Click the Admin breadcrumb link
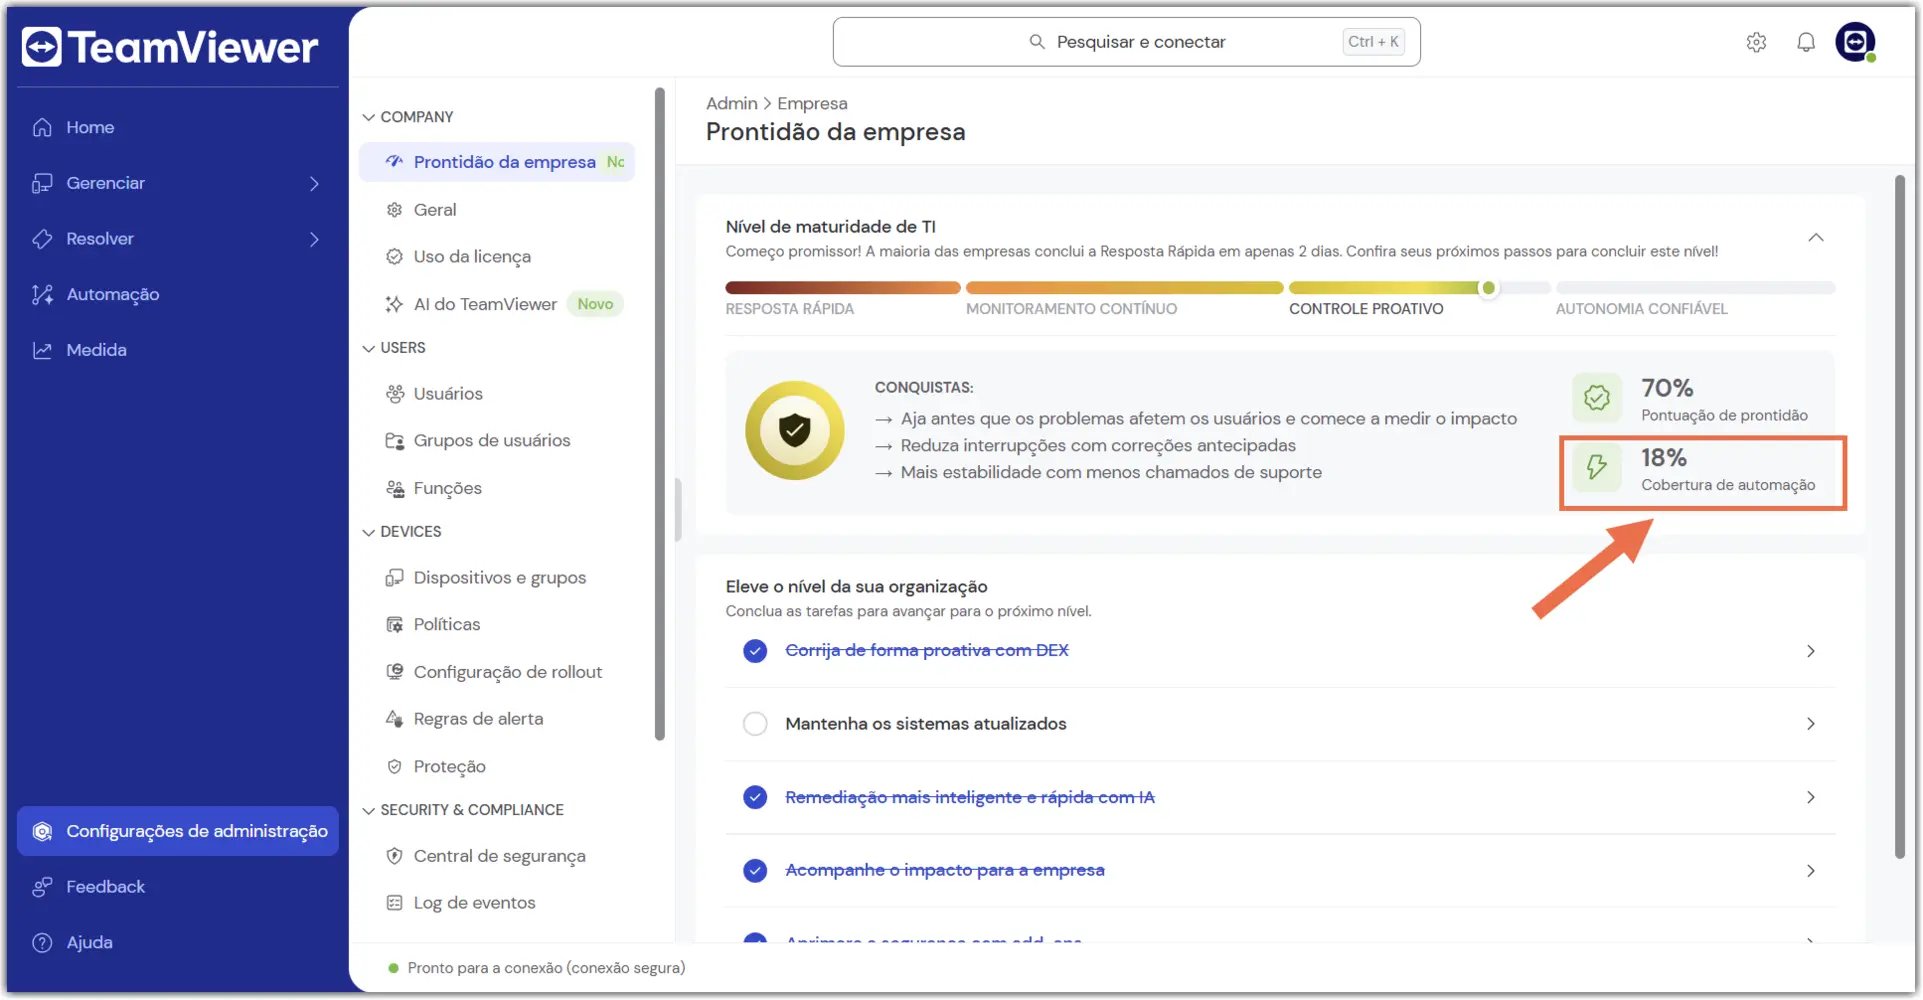The width and height of the screenshot is (1923, 1000). tap(731, 103)
